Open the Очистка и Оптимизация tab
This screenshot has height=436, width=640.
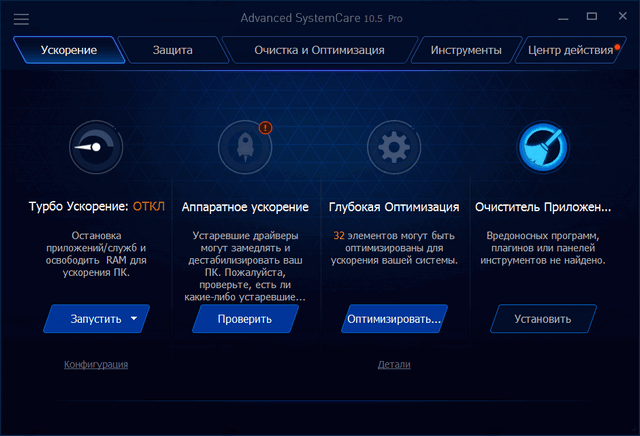tap(319, 50)
